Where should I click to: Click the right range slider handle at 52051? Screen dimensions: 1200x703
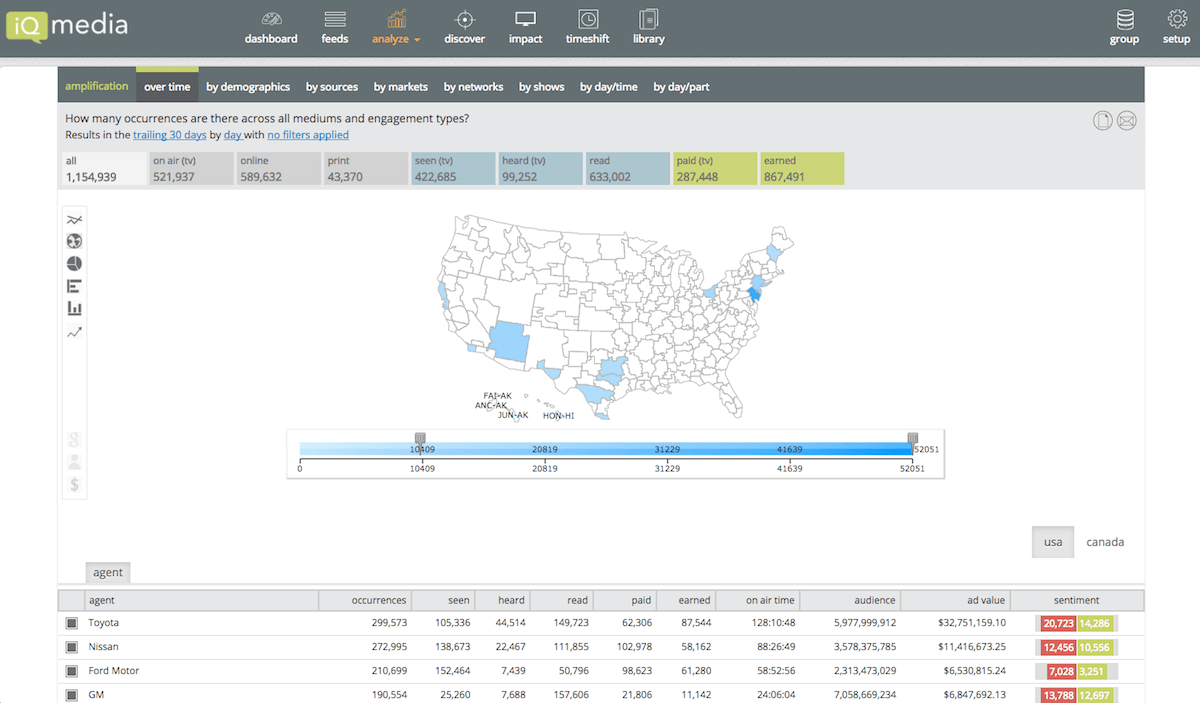click(x=912, y=438)
